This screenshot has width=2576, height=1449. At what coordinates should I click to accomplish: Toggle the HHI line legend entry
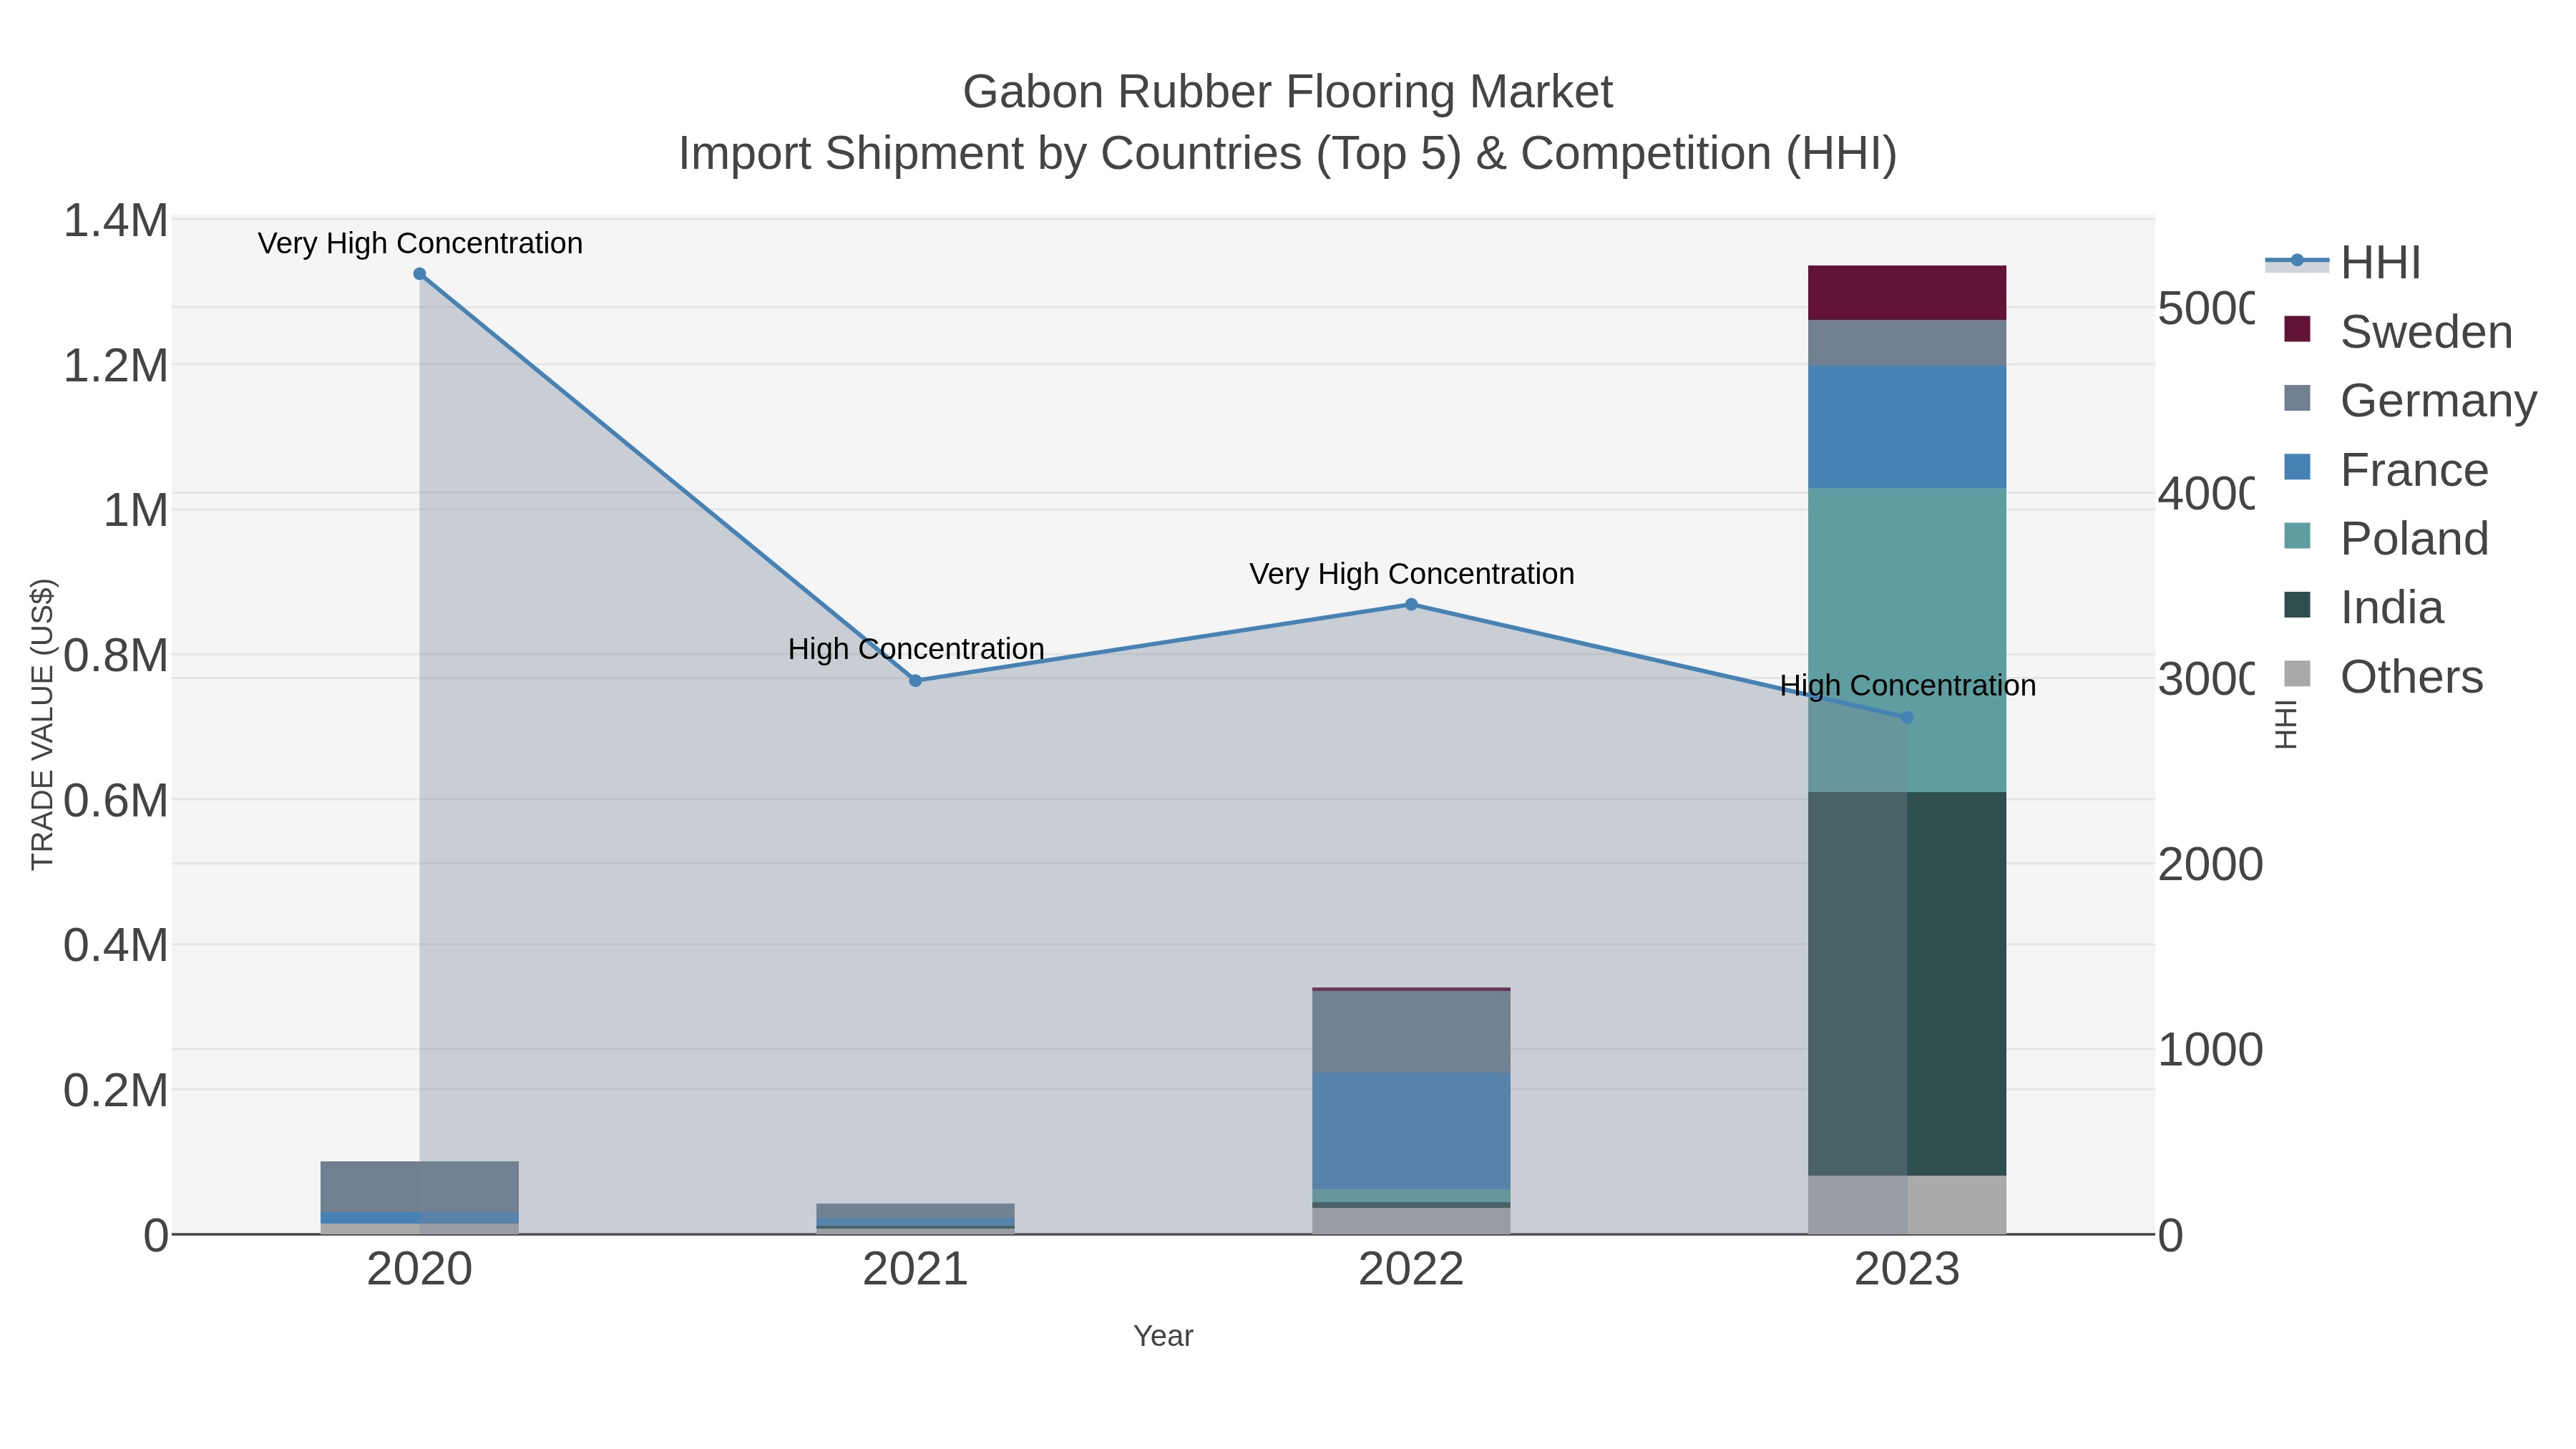(x=2343, y=263)
